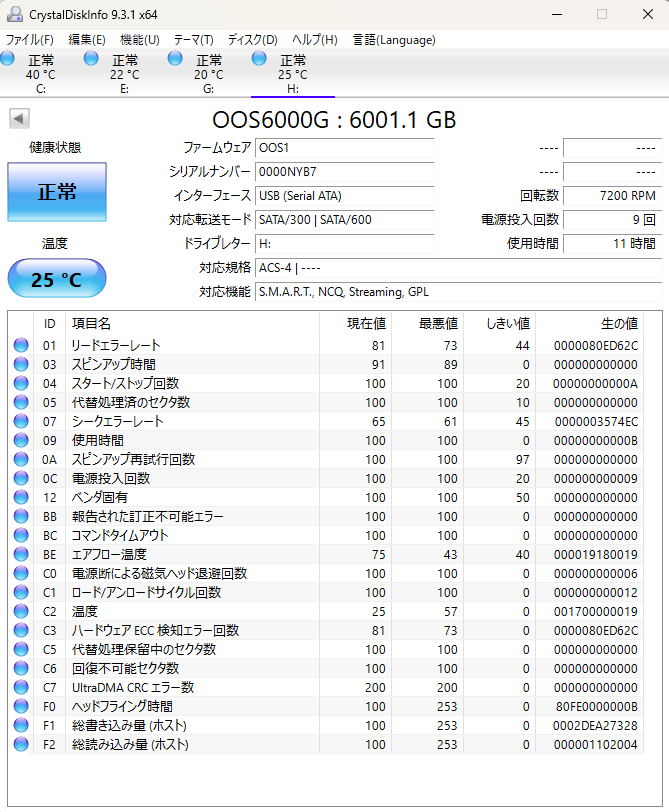The height and width of the screenshot is (812, 669).
Task: Select the F0 ヘッドフライング時間 row name
Action: coord(122,706)
